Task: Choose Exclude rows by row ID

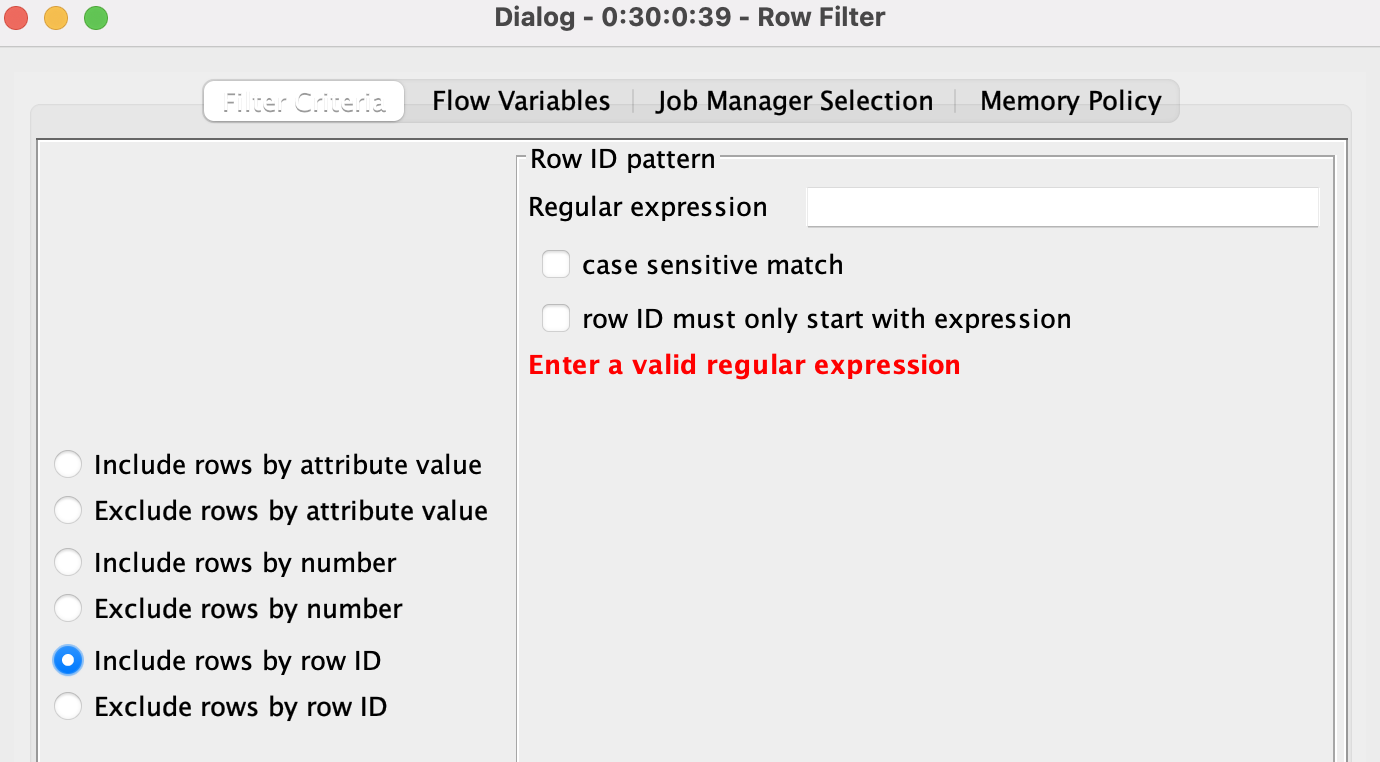Action: pyautogui.click(x=68, y=707)
